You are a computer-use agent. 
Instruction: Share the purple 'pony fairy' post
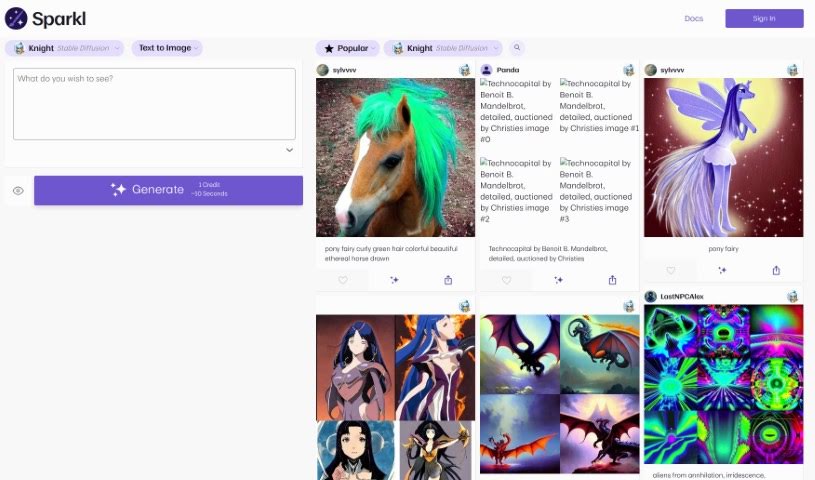tap(776, 270)
